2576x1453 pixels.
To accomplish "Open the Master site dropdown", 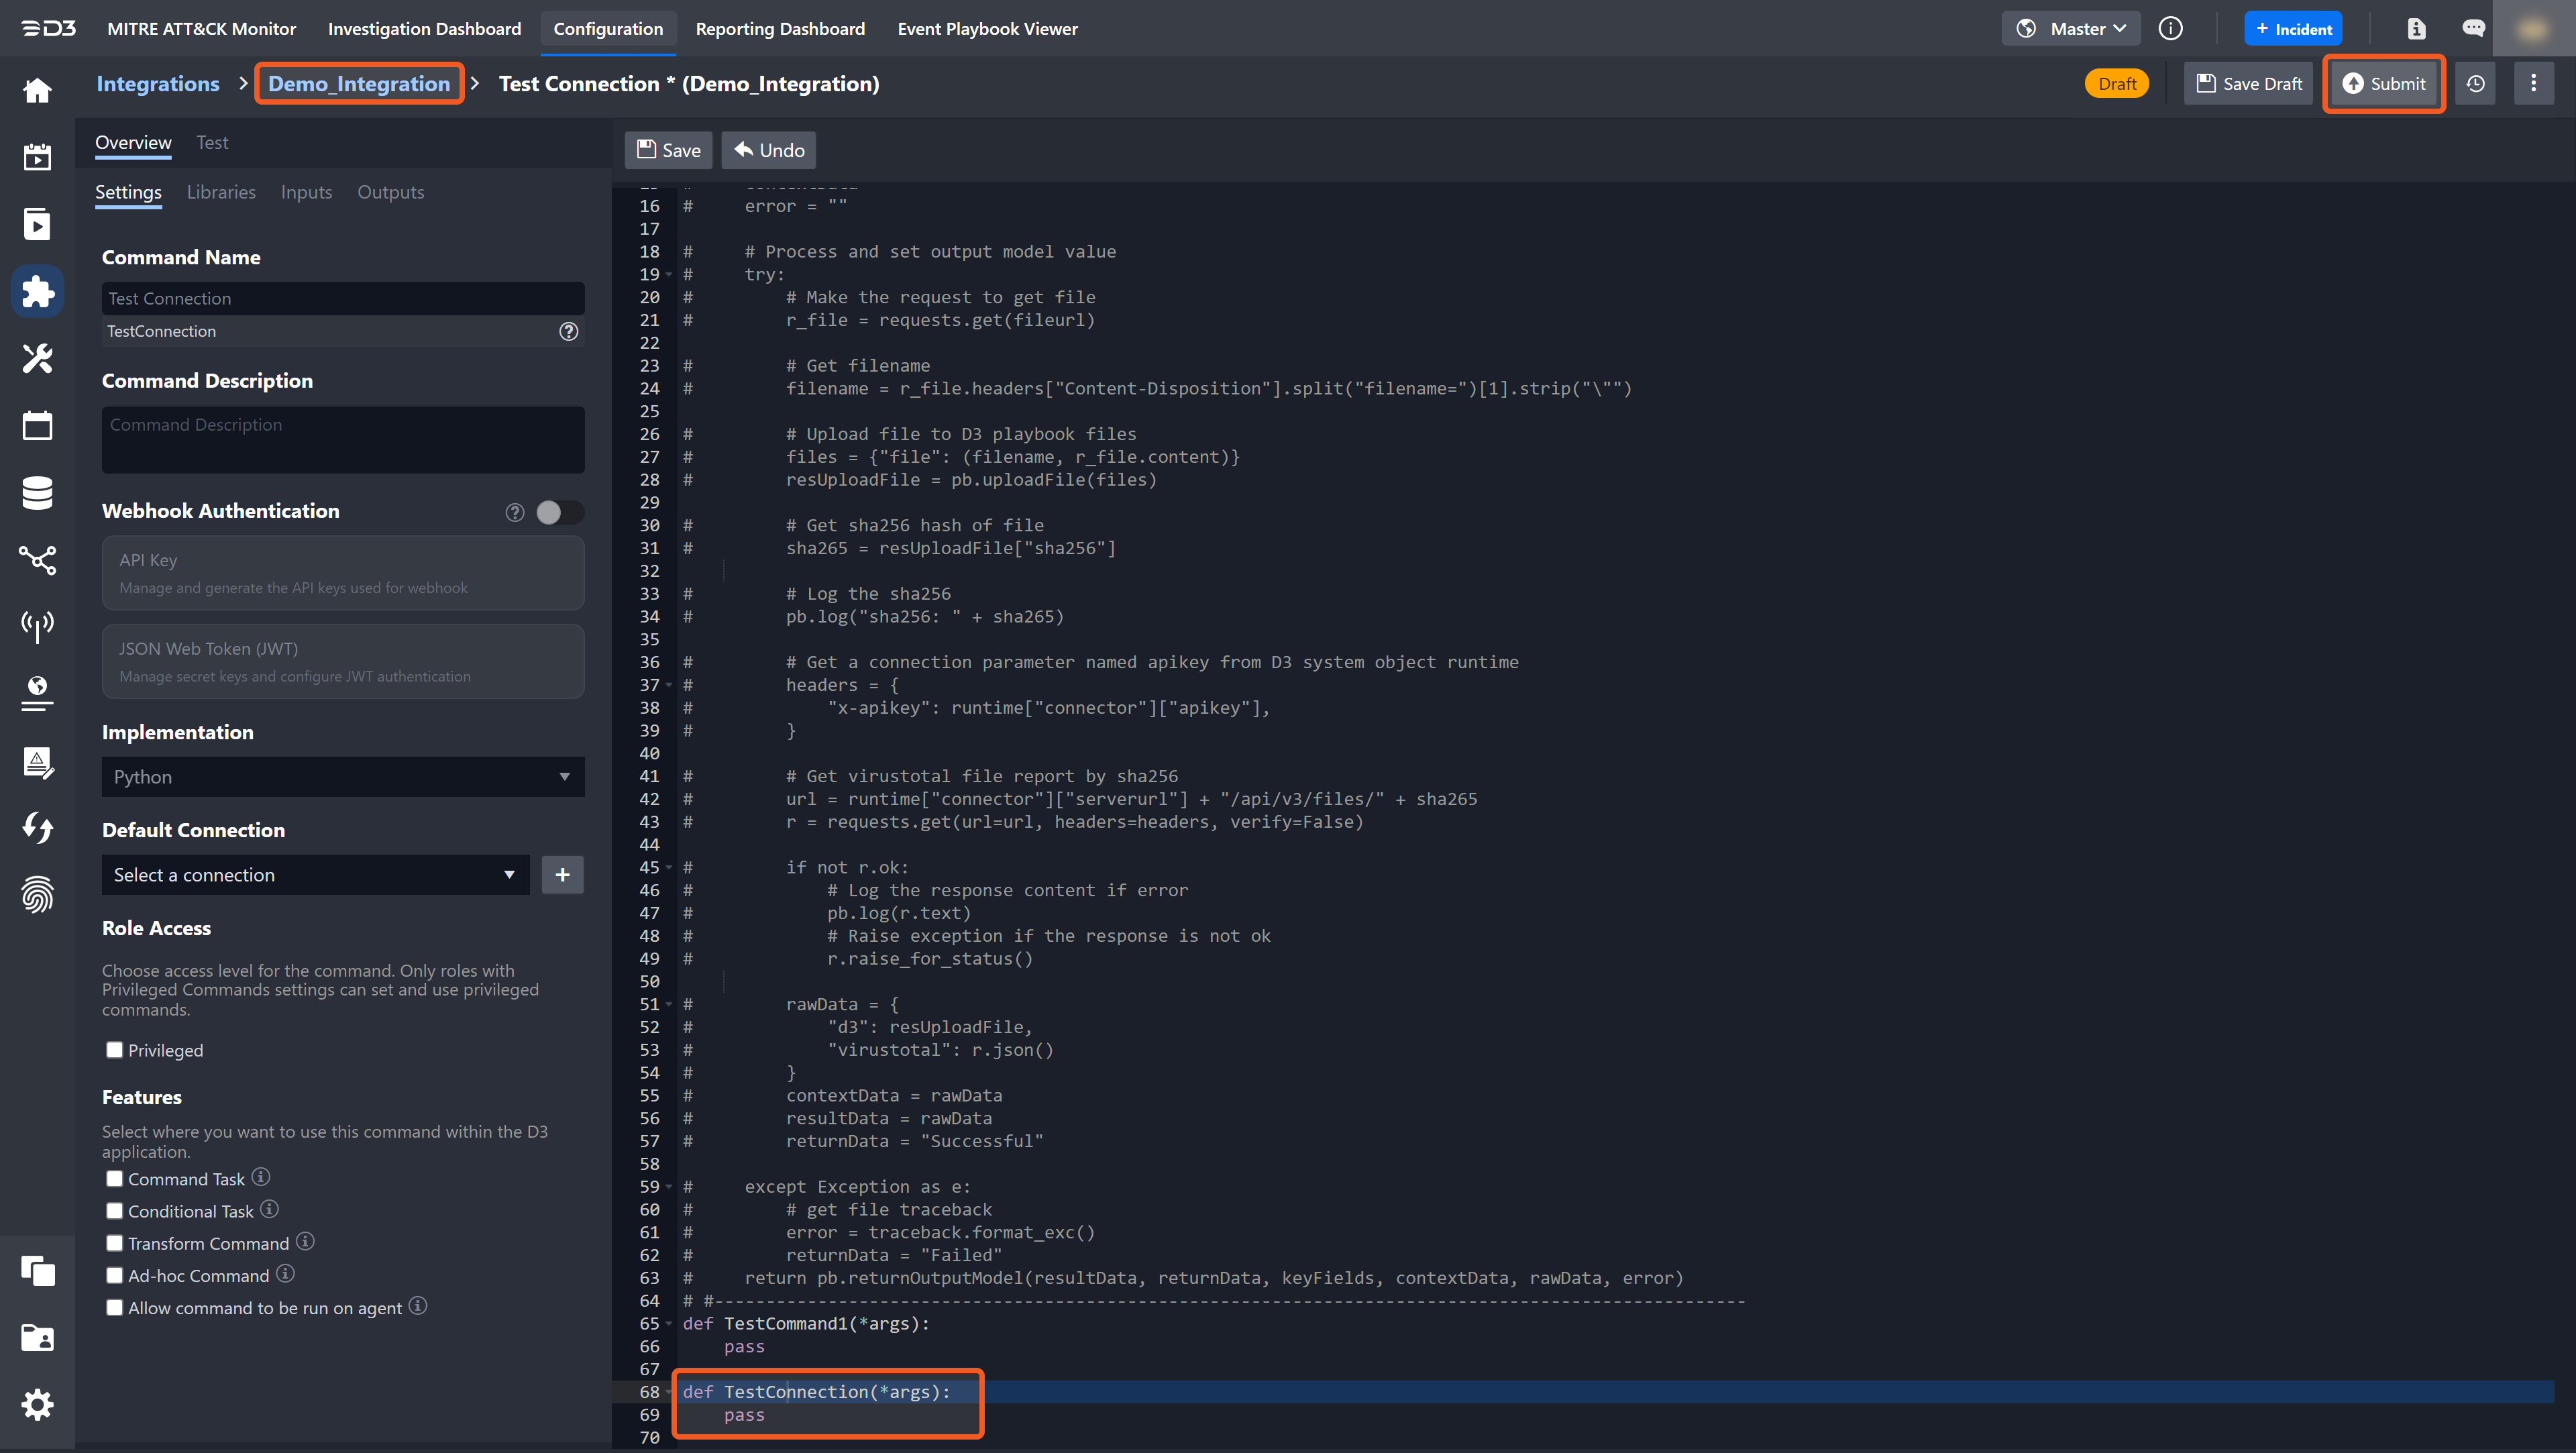I will click(x=2071, y=29).
